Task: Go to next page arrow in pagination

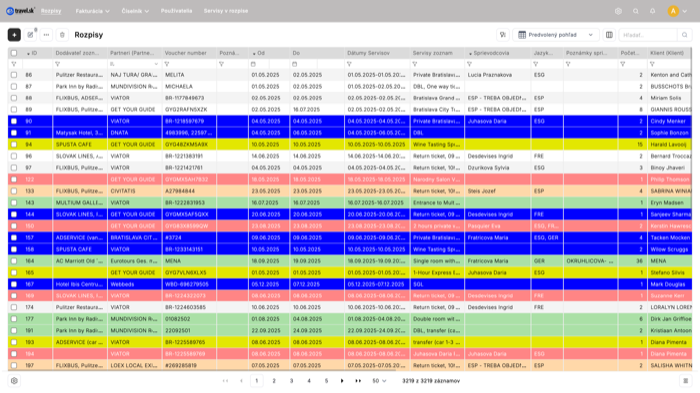Action: coord(342,381)
